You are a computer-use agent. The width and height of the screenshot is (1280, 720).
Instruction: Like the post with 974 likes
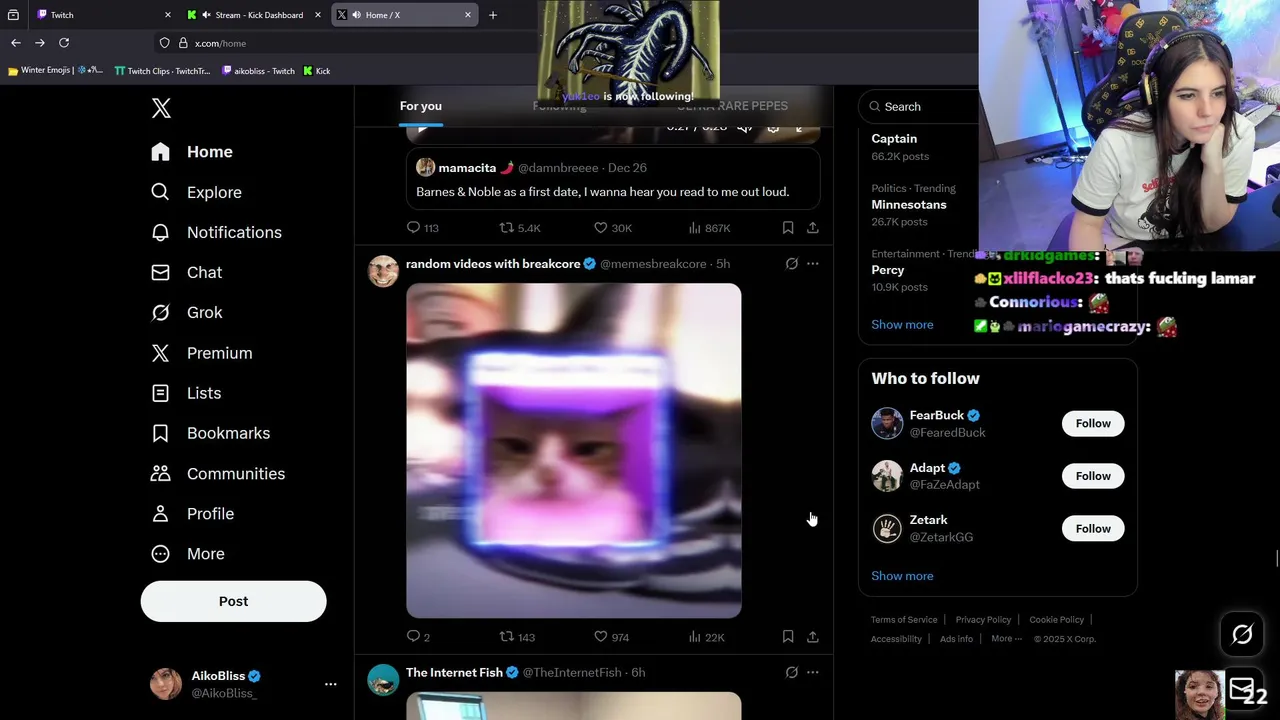point(611,637)
